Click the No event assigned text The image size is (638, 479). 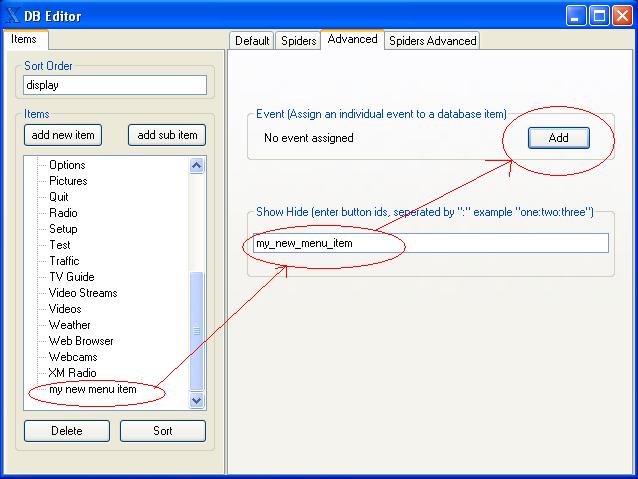tap(309, 138)
